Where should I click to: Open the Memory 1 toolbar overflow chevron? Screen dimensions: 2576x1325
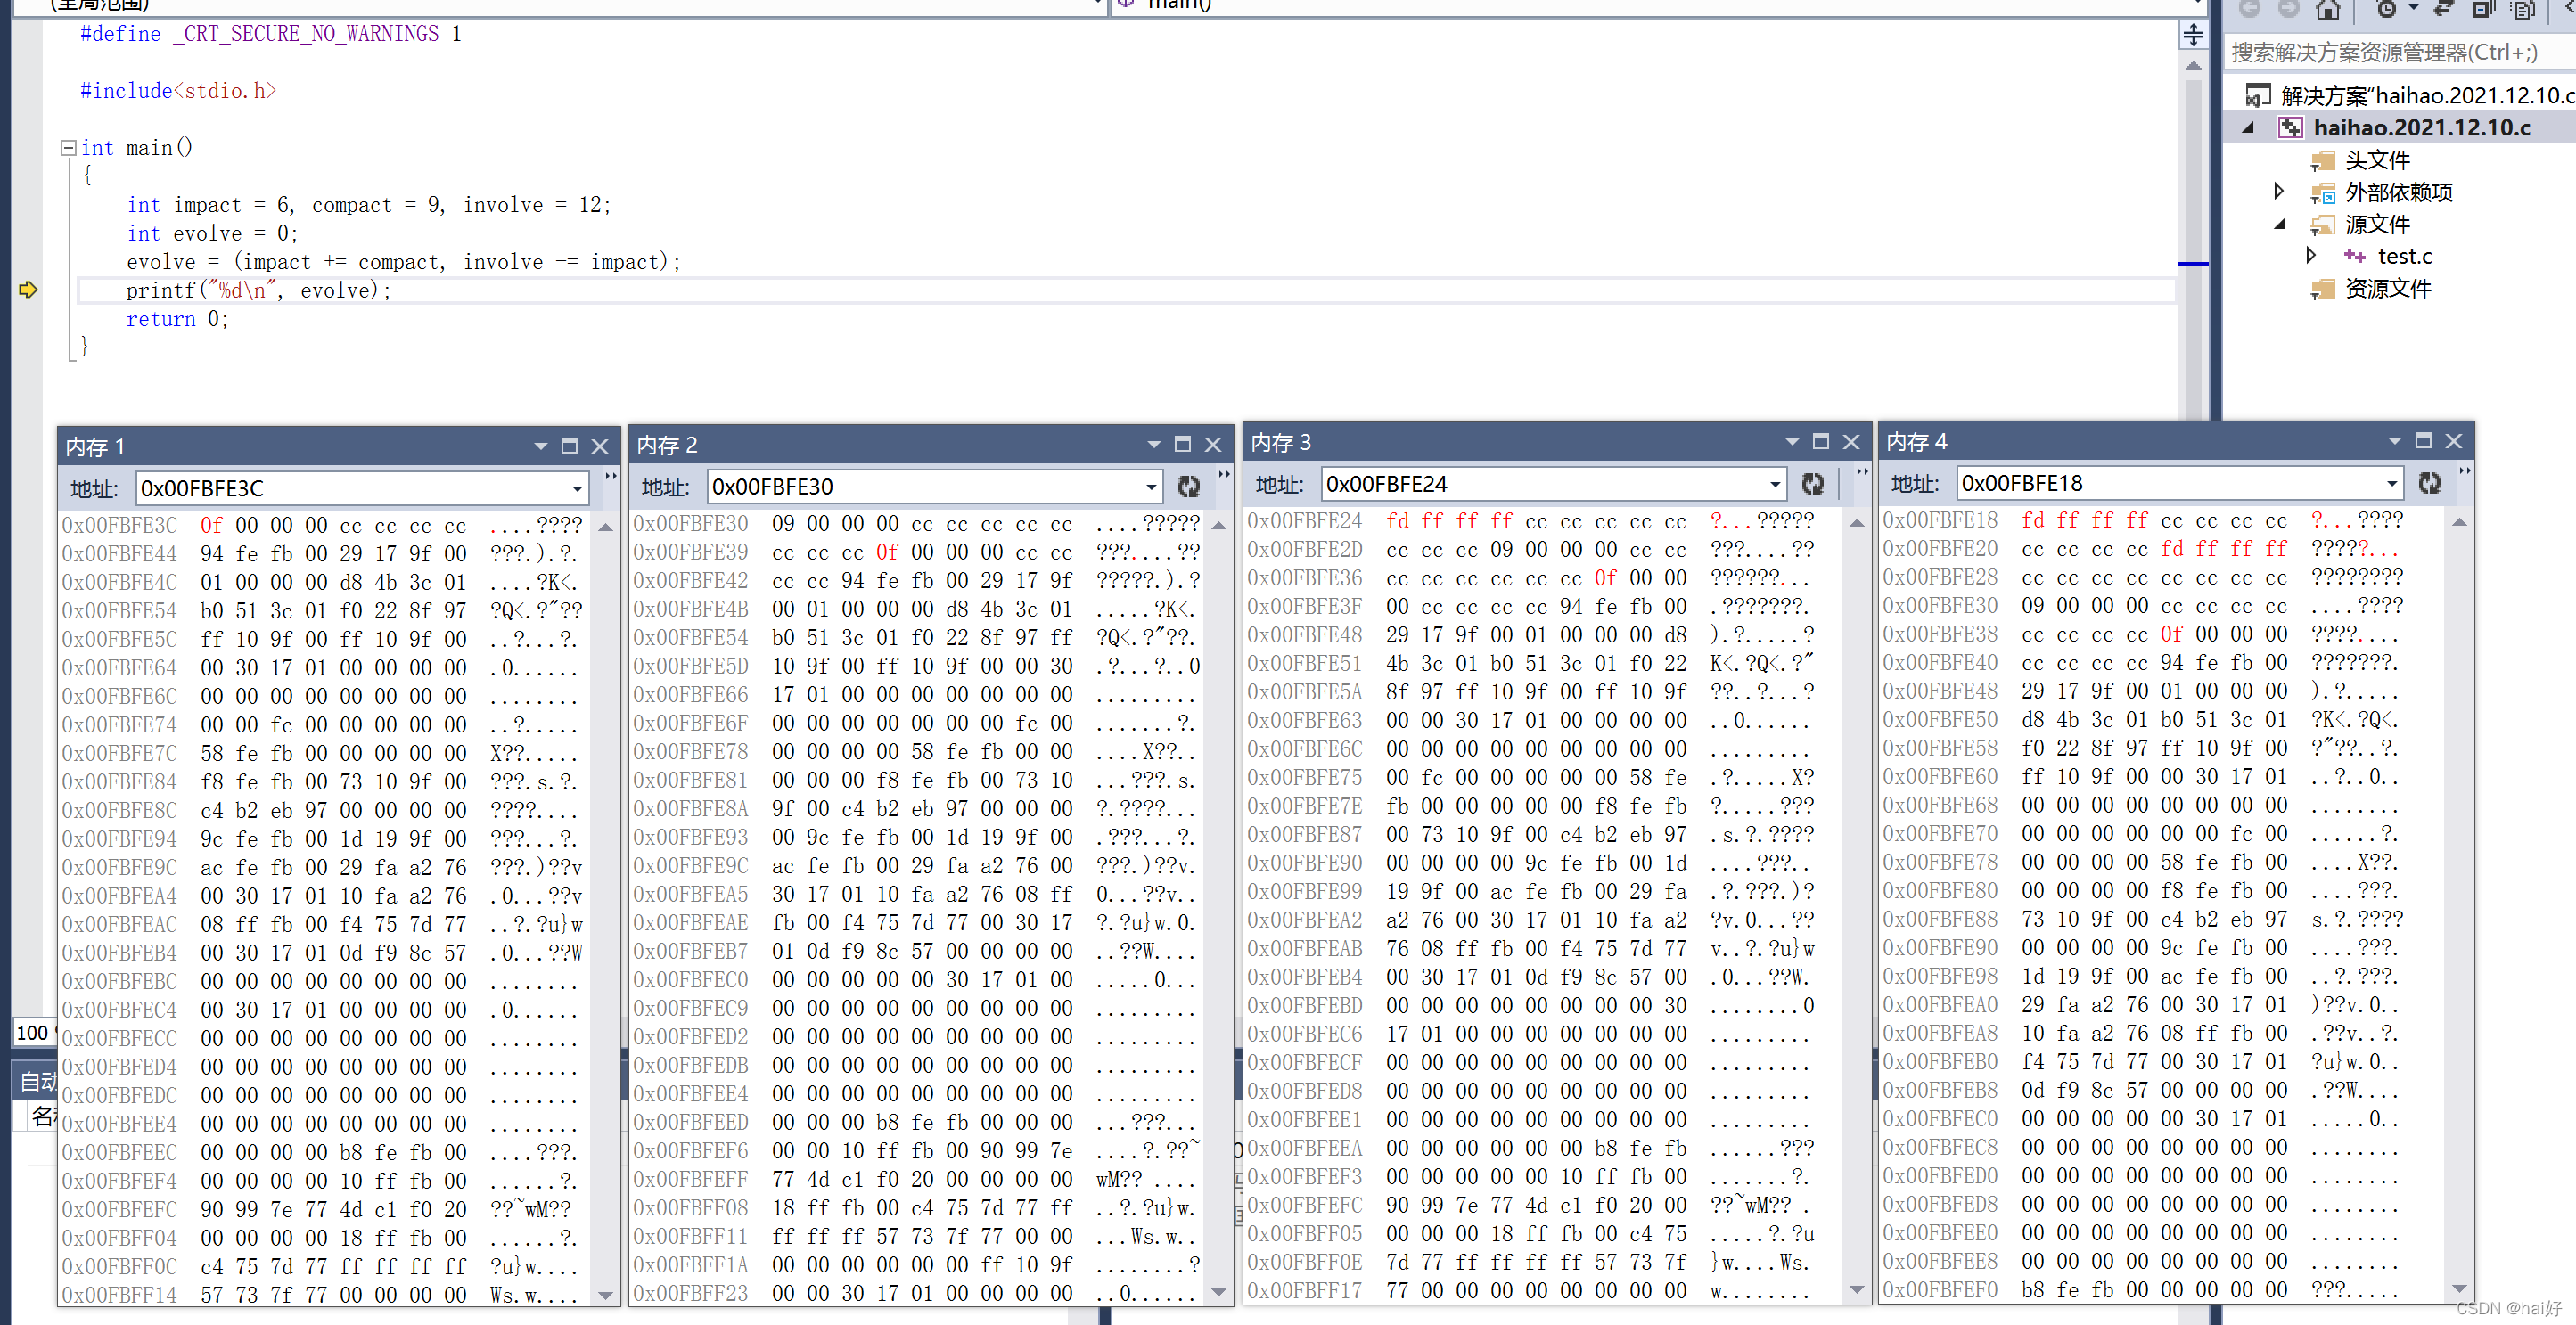pyautogui.click(x=610, y=476)
